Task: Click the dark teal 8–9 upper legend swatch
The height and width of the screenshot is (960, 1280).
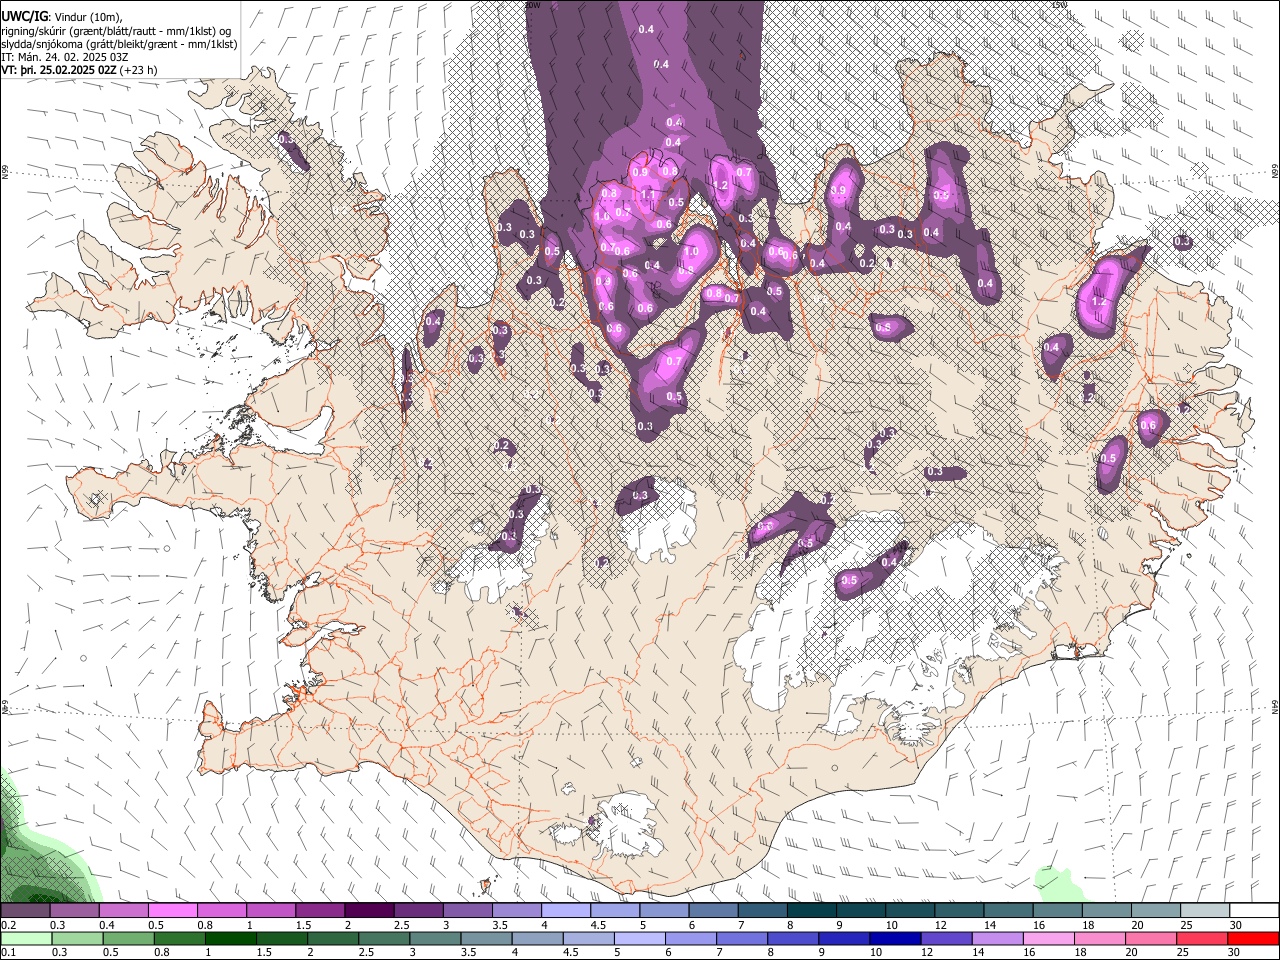Action: pos(810,910)
